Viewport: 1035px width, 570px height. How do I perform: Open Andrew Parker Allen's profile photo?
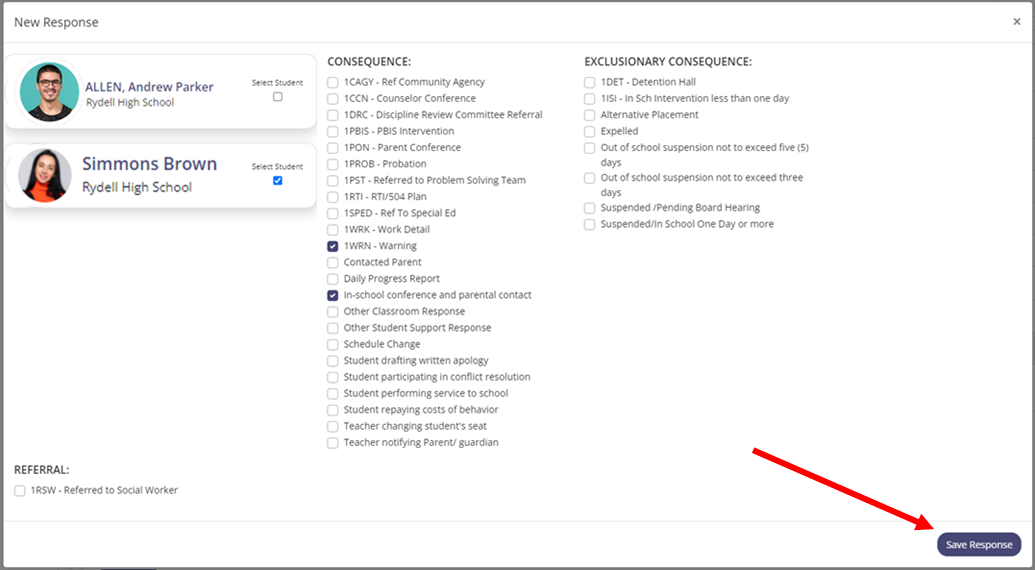(50, 92)
